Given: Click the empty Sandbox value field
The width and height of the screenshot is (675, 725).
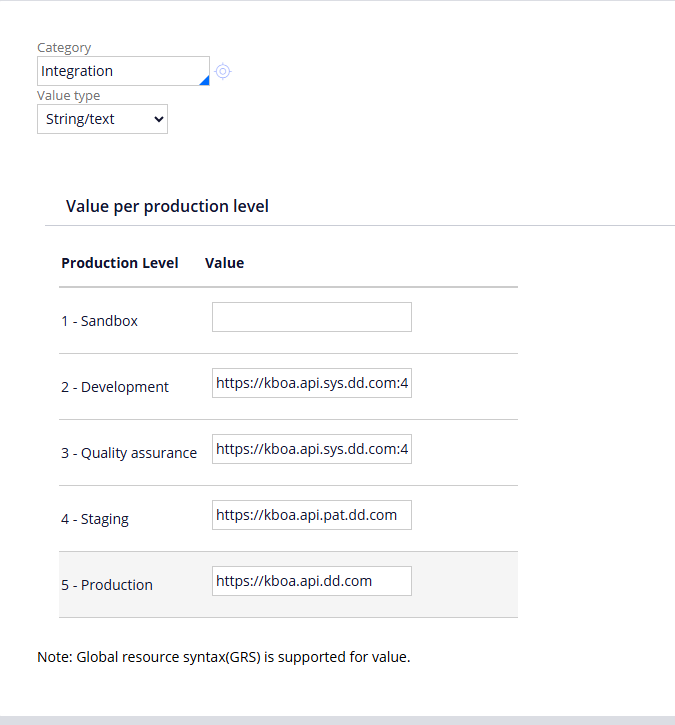Looking at the screenshot, I should (312, 317).
